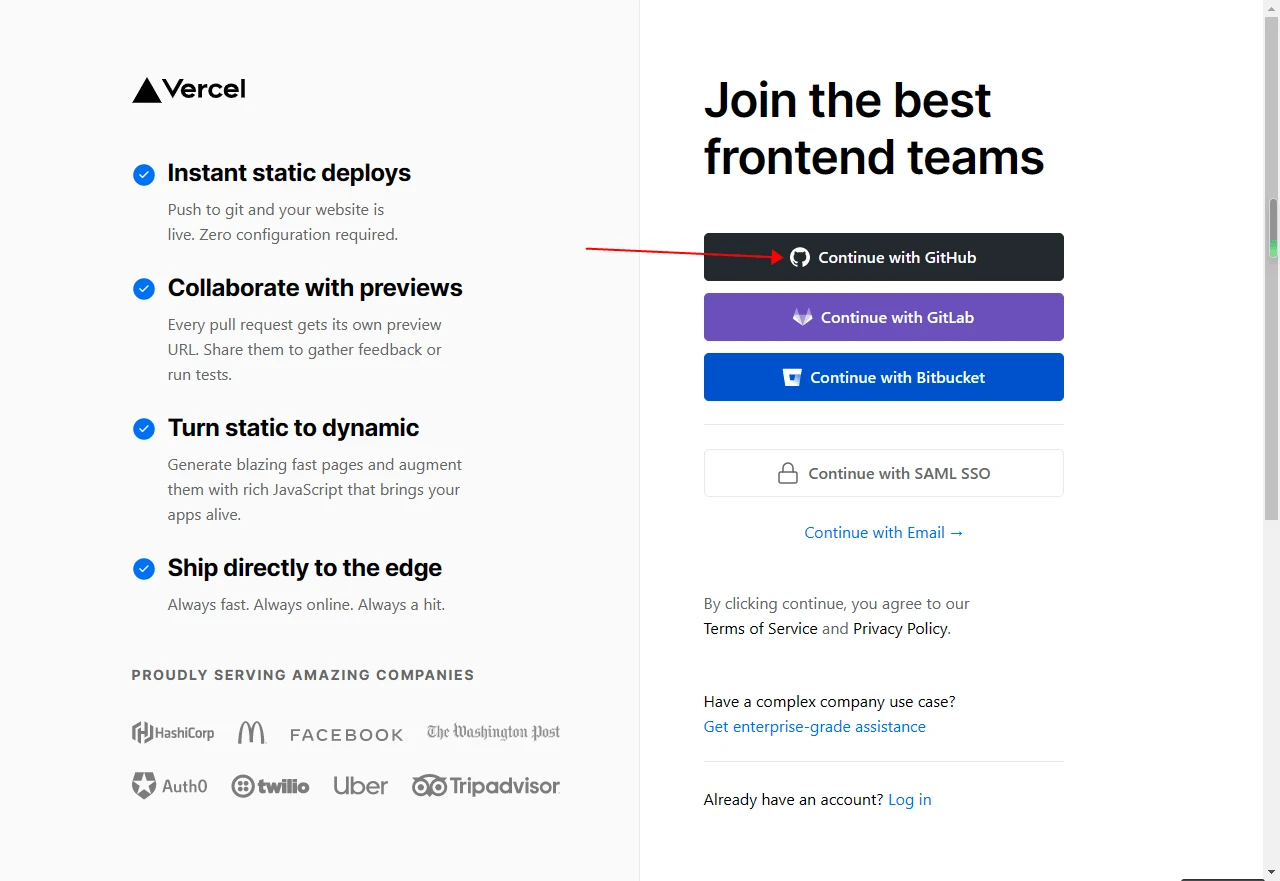Click the GitLab fox icon
The height and width of the screenshot is (881, 1280).
click(803, 317)
